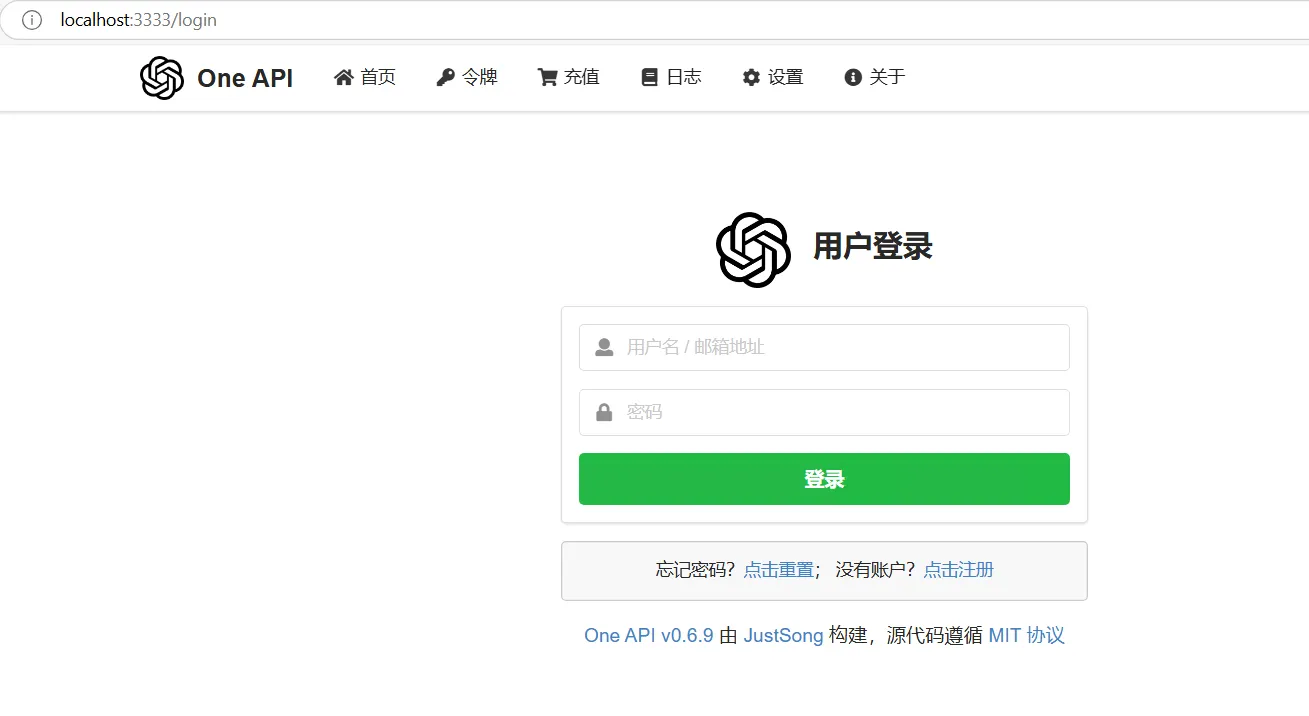This screenshot has width=1309, height=716.
Task: Open the 日志 menu item
Action: point(672,77)
